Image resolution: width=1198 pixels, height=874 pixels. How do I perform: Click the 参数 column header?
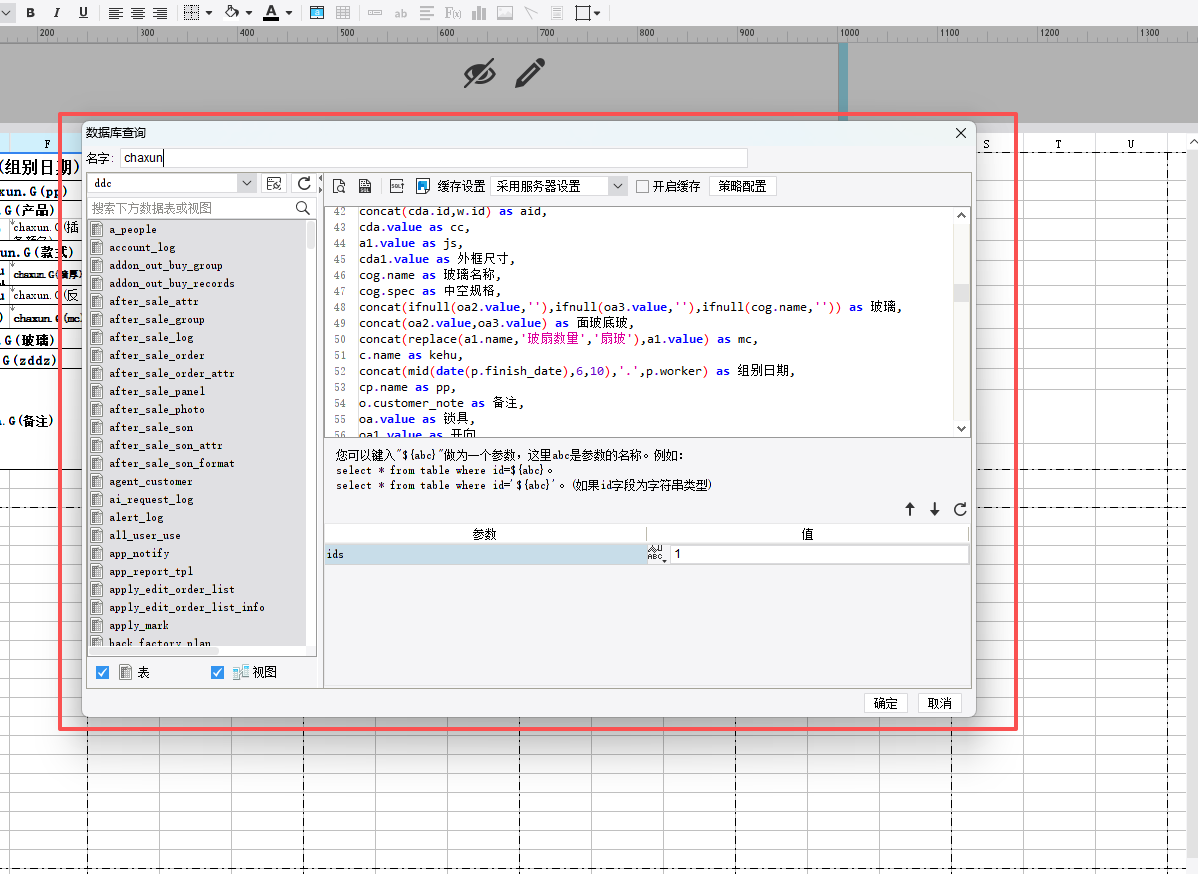coord(485,534)
